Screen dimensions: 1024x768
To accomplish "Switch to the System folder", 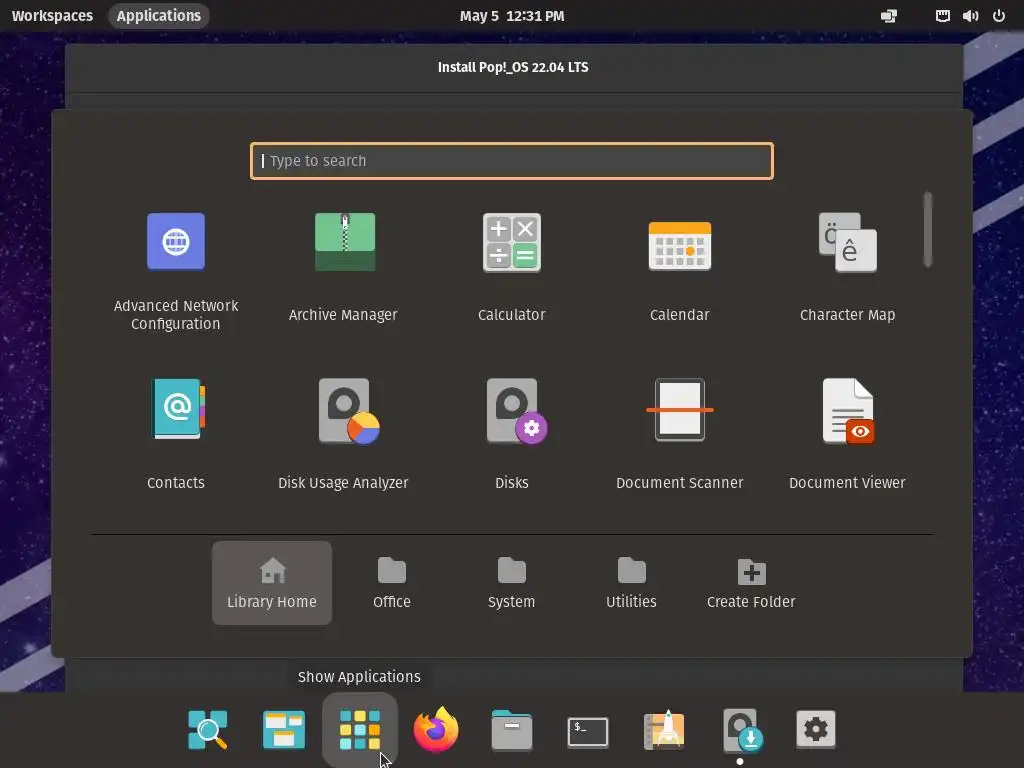I will coord(511,583).
